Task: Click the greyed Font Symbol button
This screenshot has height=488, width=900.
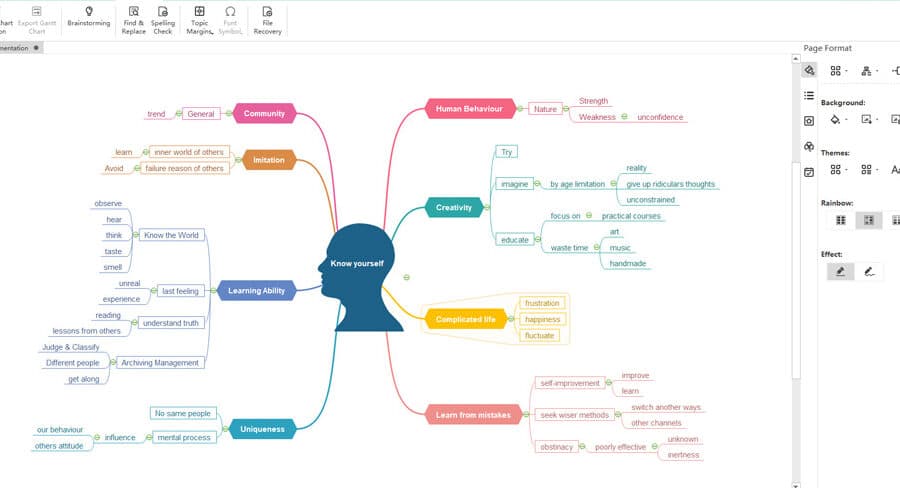Action: click(x=230, y=21)
